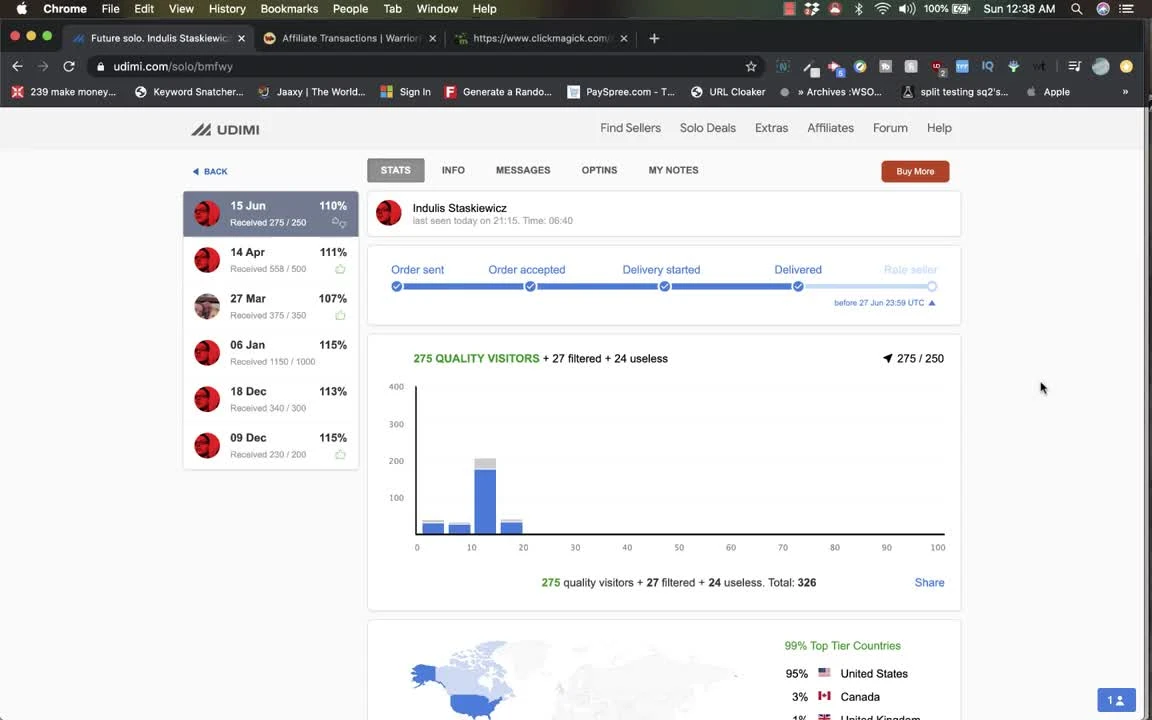Open the PaySpree.com bookmark
Screen dimensions: 1152x720
[x=621, y=92]
